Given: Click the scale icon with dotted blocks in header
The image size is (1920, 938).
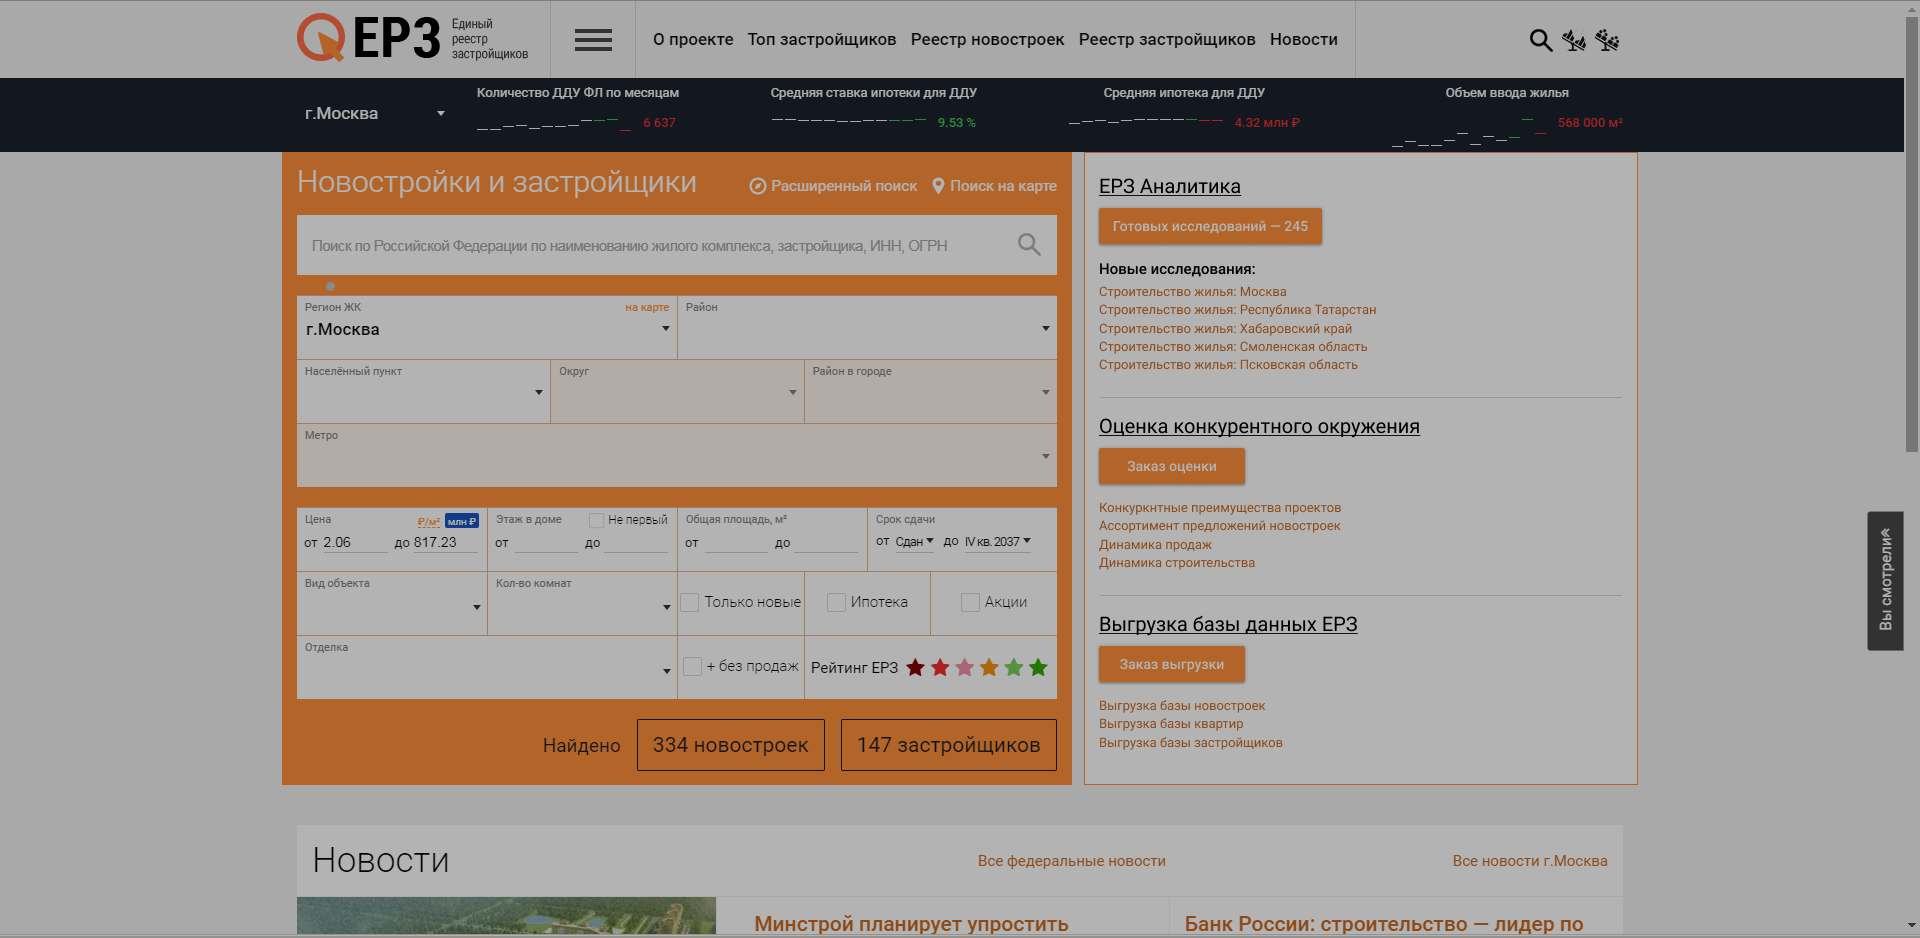Looking at the screenshot, I should 1607,40.
